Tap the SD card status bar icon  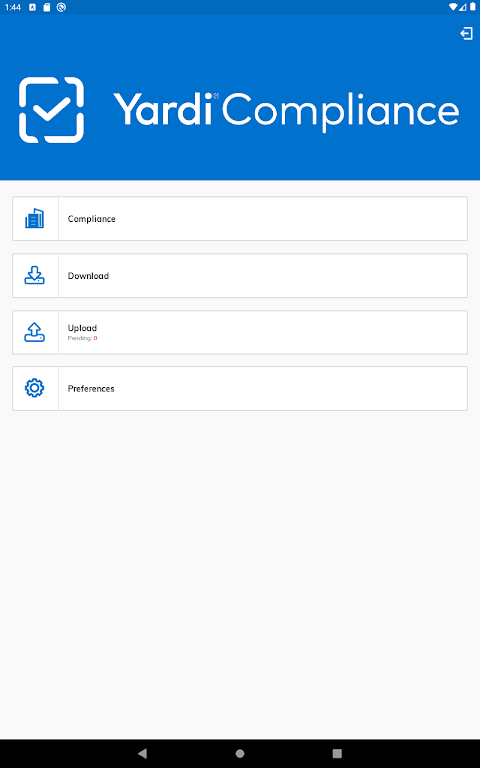point(47,7)
